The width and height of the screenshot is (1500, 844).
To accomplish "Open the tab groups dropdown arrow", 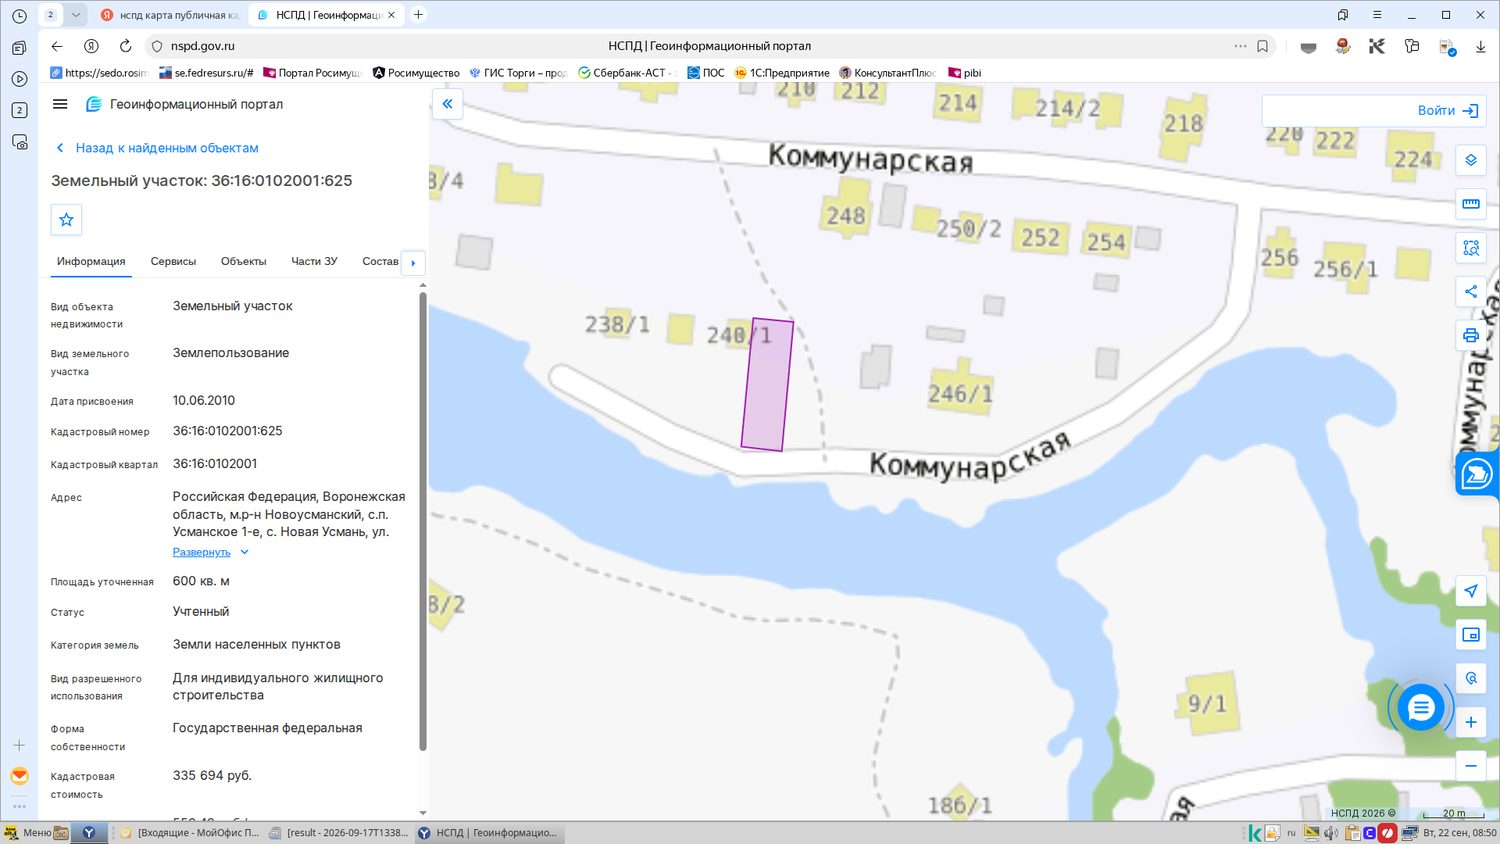I will click(x=75, y=15).
